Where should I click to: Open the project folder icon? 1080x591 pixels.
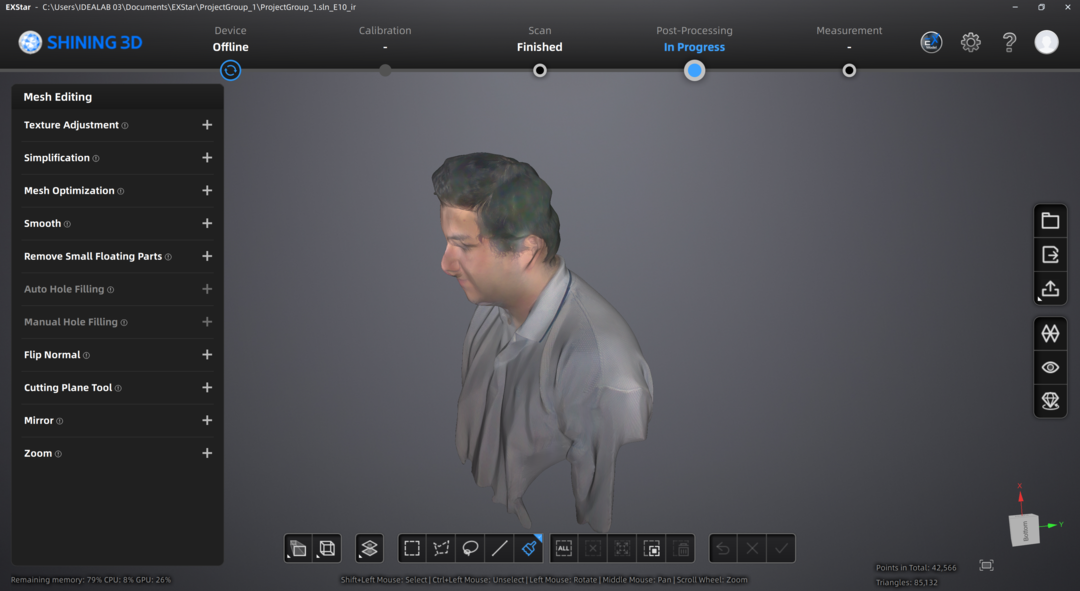(1050, 220)
